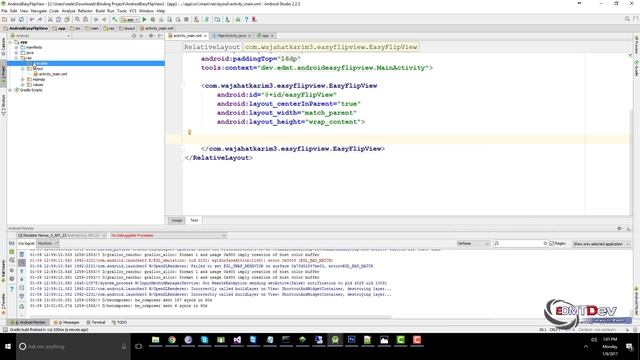
Task: Click the Undo toolbar arrow
Action: pyautogui.click(x=31, y=20)
